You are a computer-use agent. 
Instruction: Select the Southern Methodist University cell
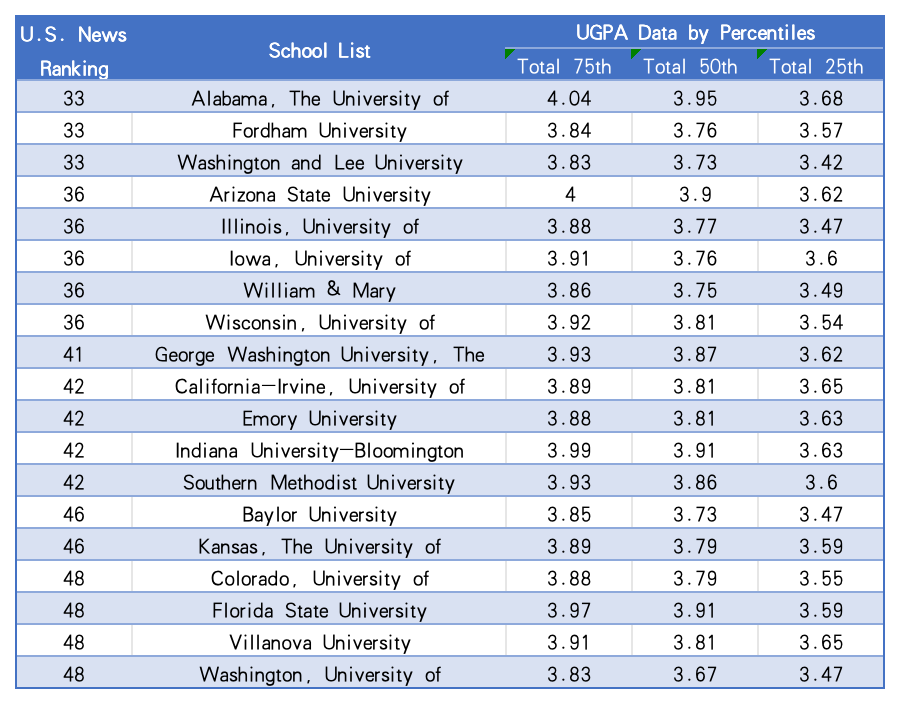(319, 483)
